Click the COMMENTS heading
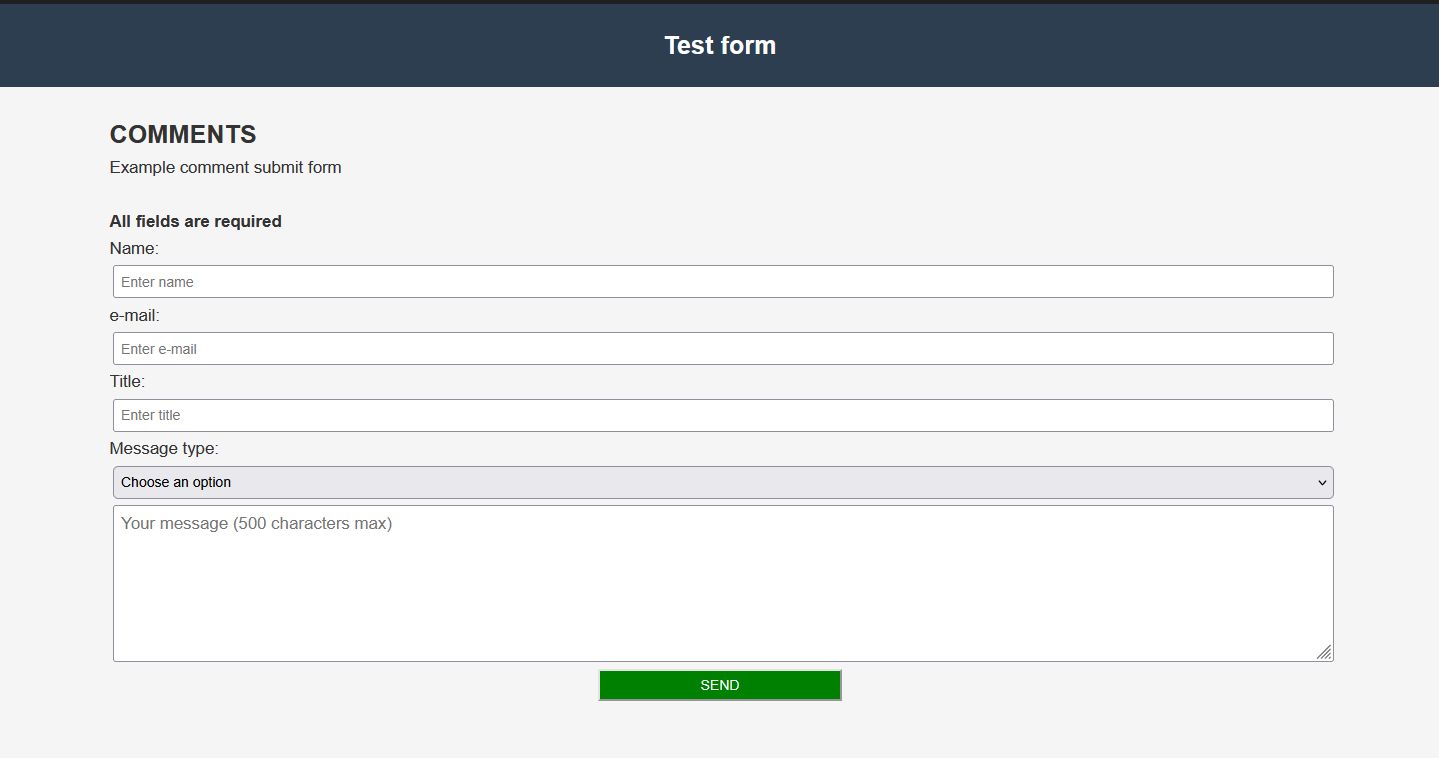Screen dimensions: 1439x758 click(x=183, y=134)
